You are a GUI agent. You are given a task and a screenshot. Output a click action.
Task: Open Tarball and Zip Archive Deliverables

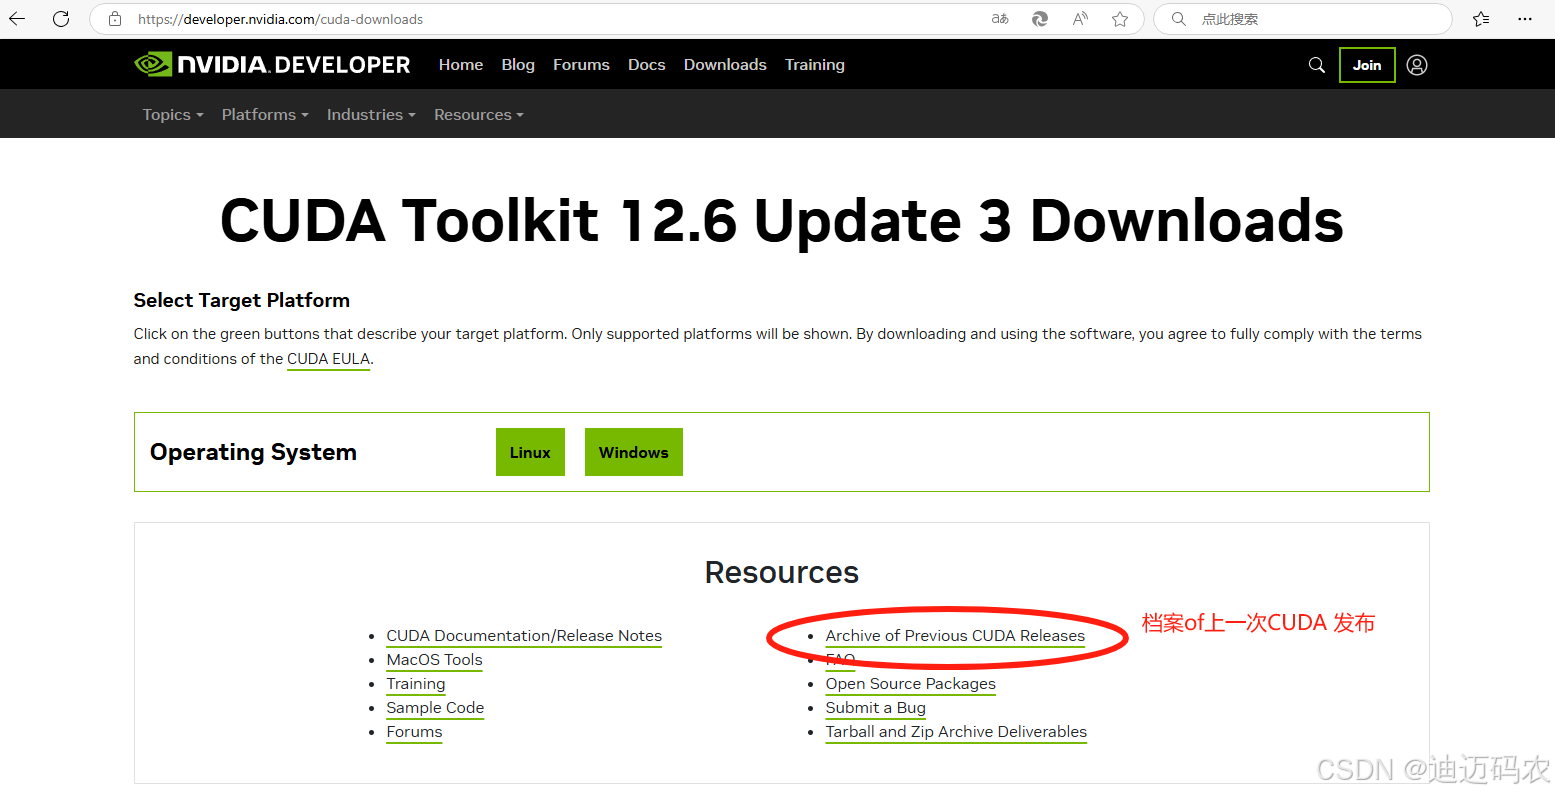pyautogui.click(x=956, y=732)
